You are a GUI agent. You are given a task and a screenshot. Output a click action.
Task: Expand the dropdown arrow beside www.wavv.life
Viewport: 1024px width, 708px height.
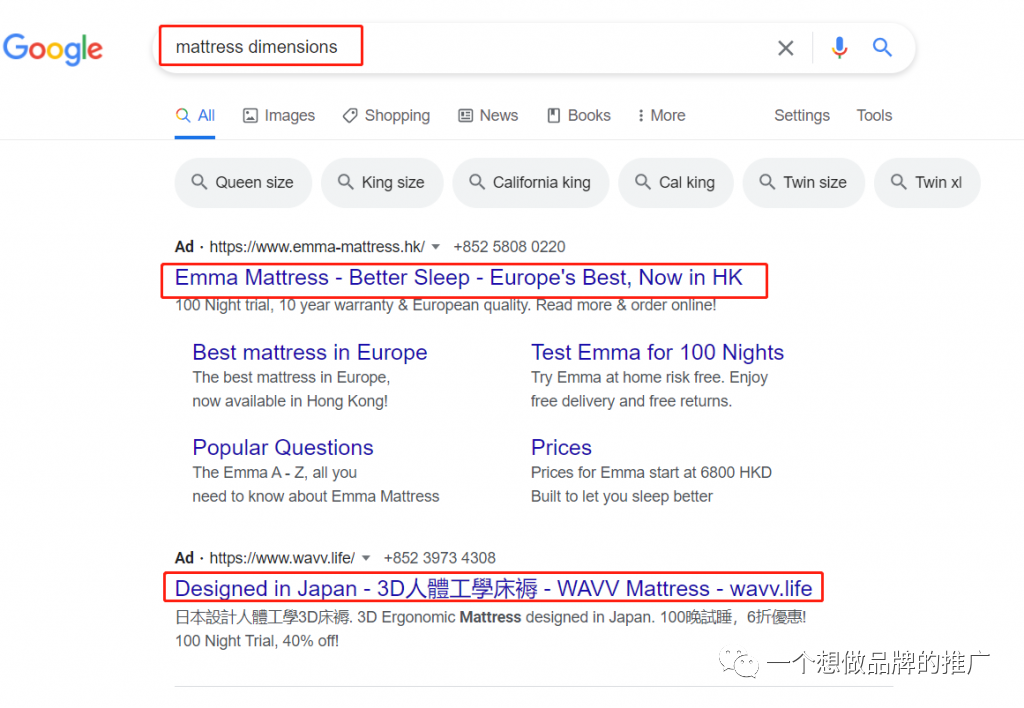366,558
